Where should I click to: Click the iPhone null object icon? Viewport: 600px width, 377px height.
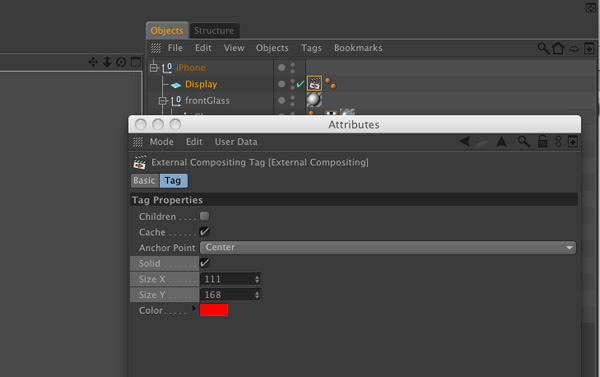coord(167,68)
